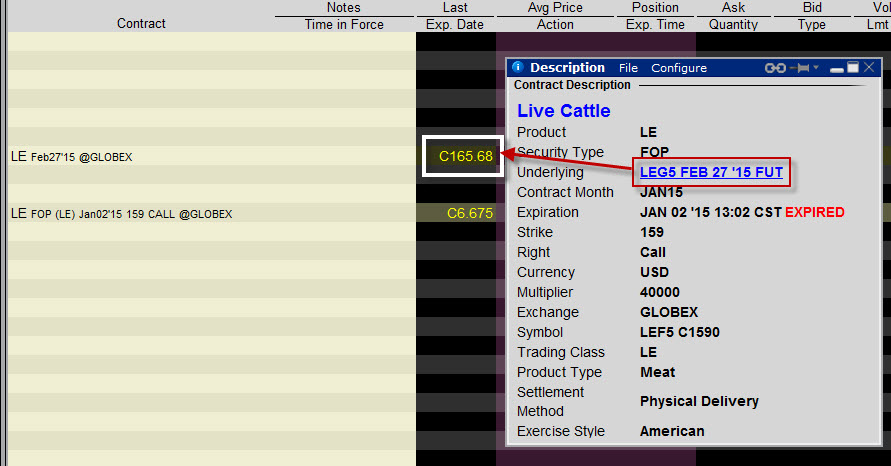The height and width of the screenshot is (466, 891).
Task: Click the Position column header
Action: click(655, 7)
